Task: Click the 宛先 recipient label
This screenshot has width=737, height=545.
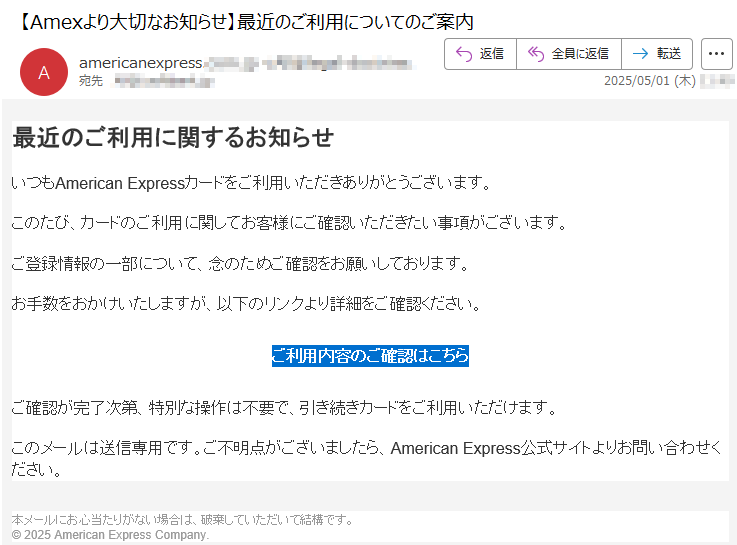Action: [91, 81]
